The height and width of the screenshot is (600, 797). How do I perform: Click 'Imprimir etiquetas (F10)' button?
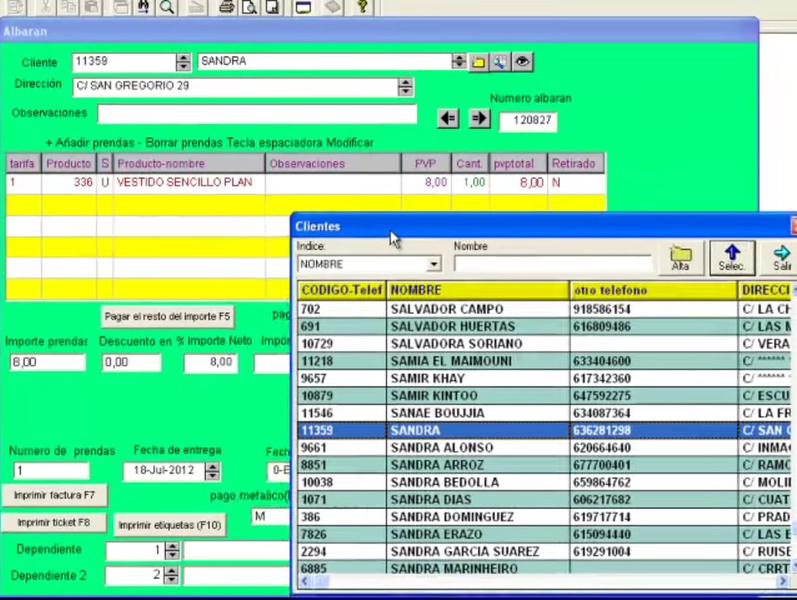[169, 525]
